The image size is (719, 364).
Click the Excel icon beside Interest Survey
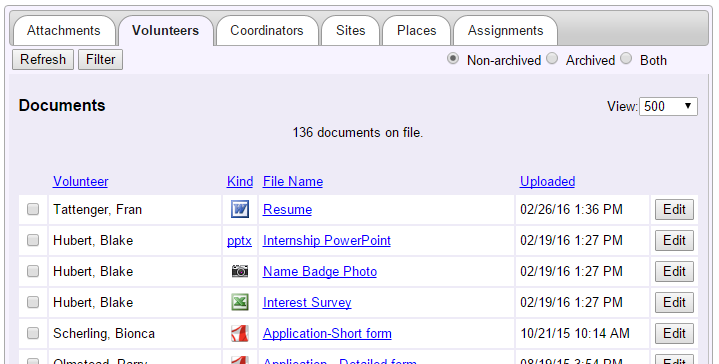pos(240,303)
